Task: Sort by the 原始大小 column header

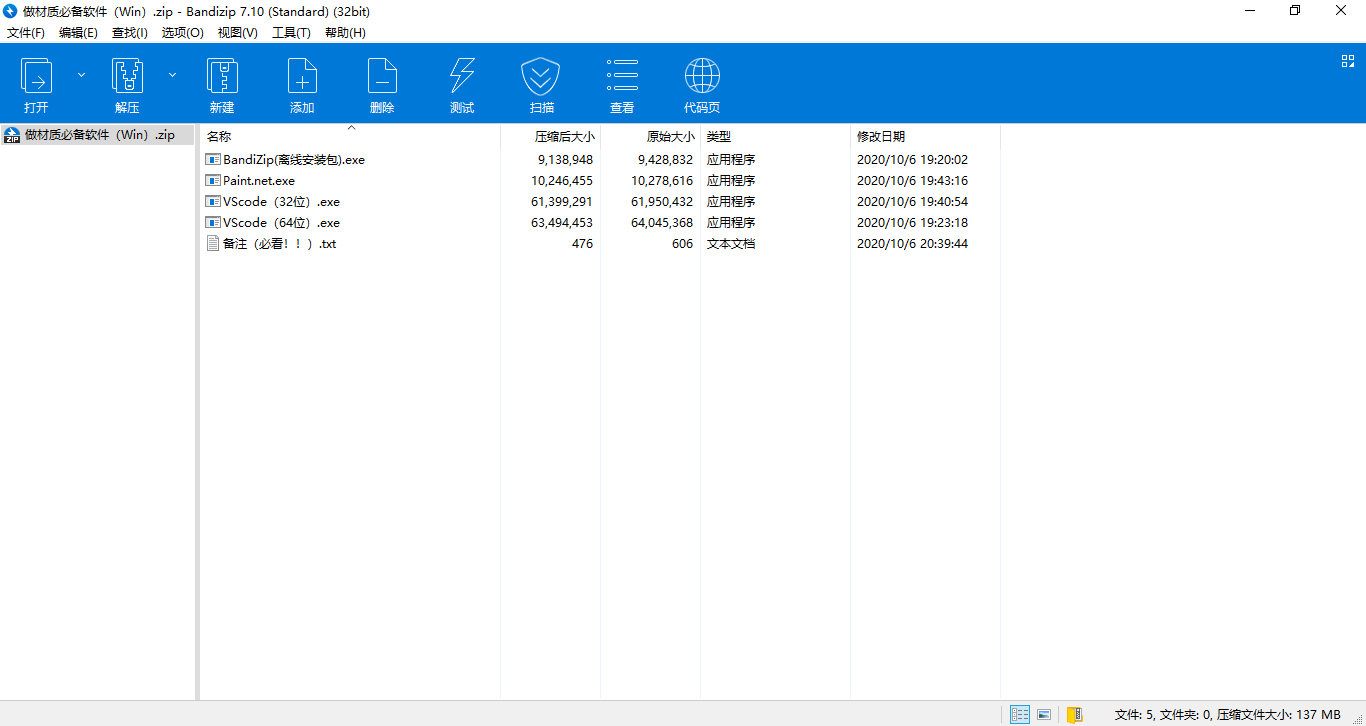Action: click(x=651, y=136)
